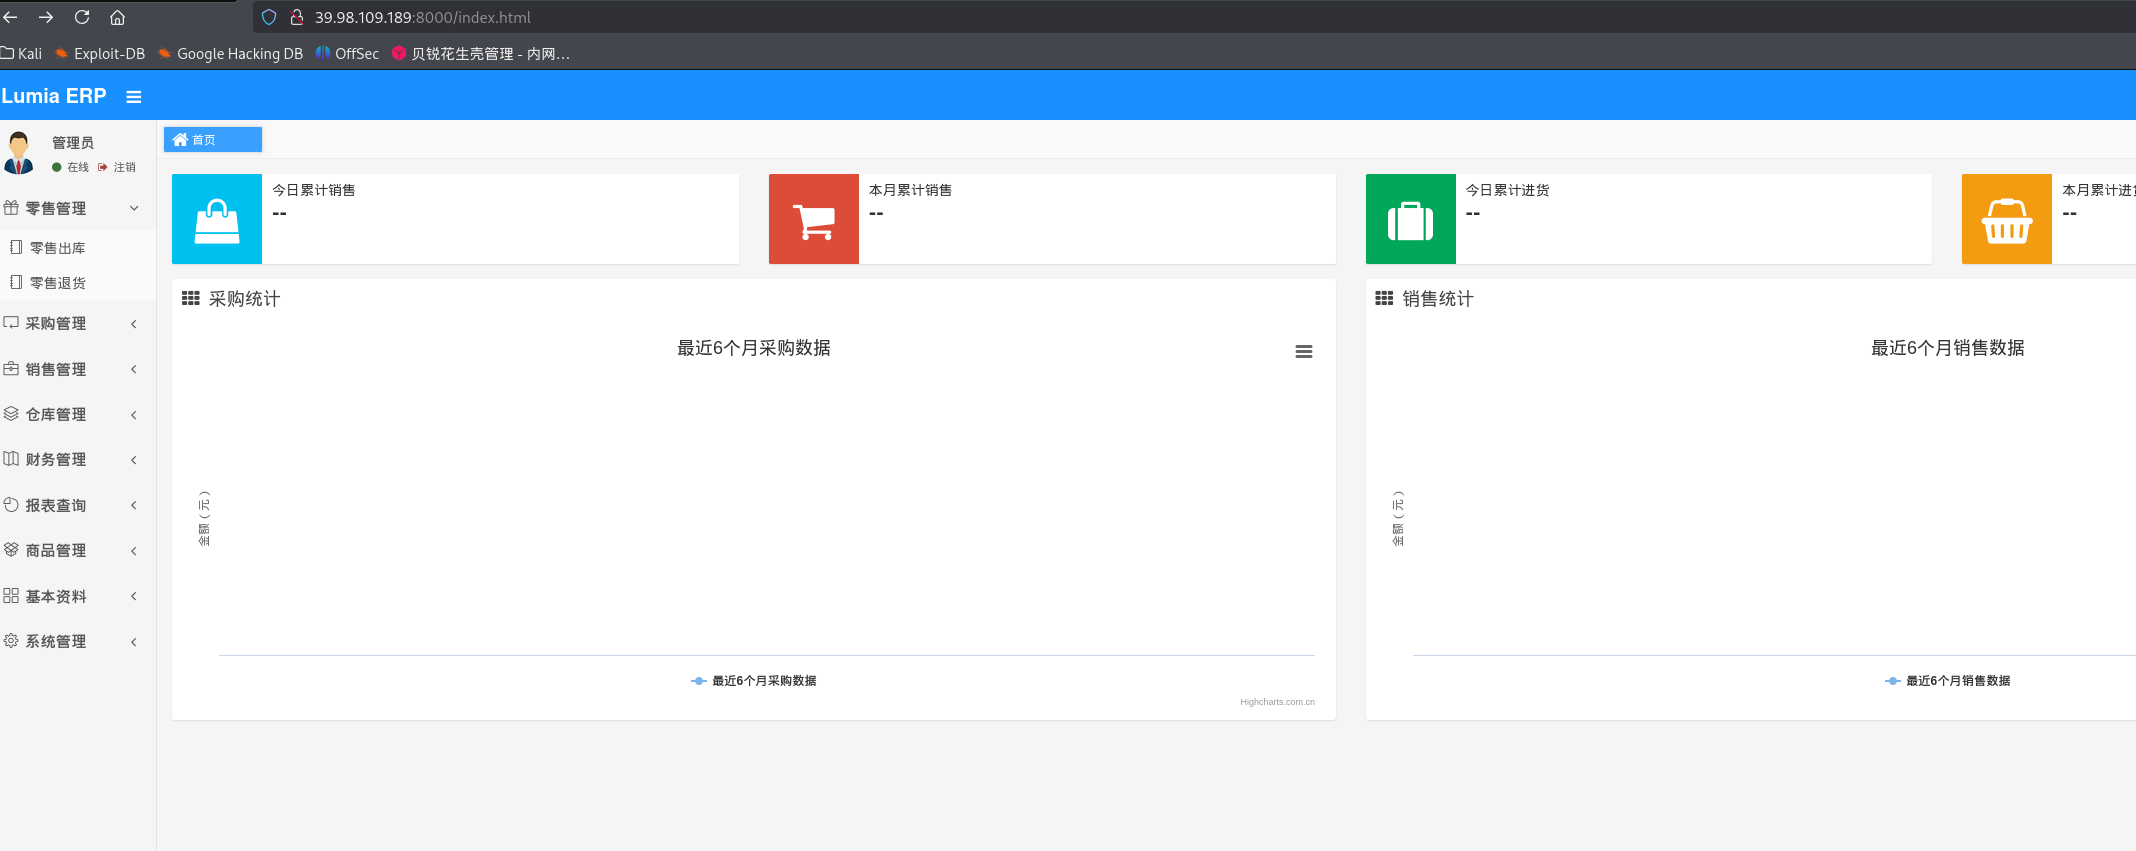
Task: Click the admin avatar picture
Action: point(19,153)
